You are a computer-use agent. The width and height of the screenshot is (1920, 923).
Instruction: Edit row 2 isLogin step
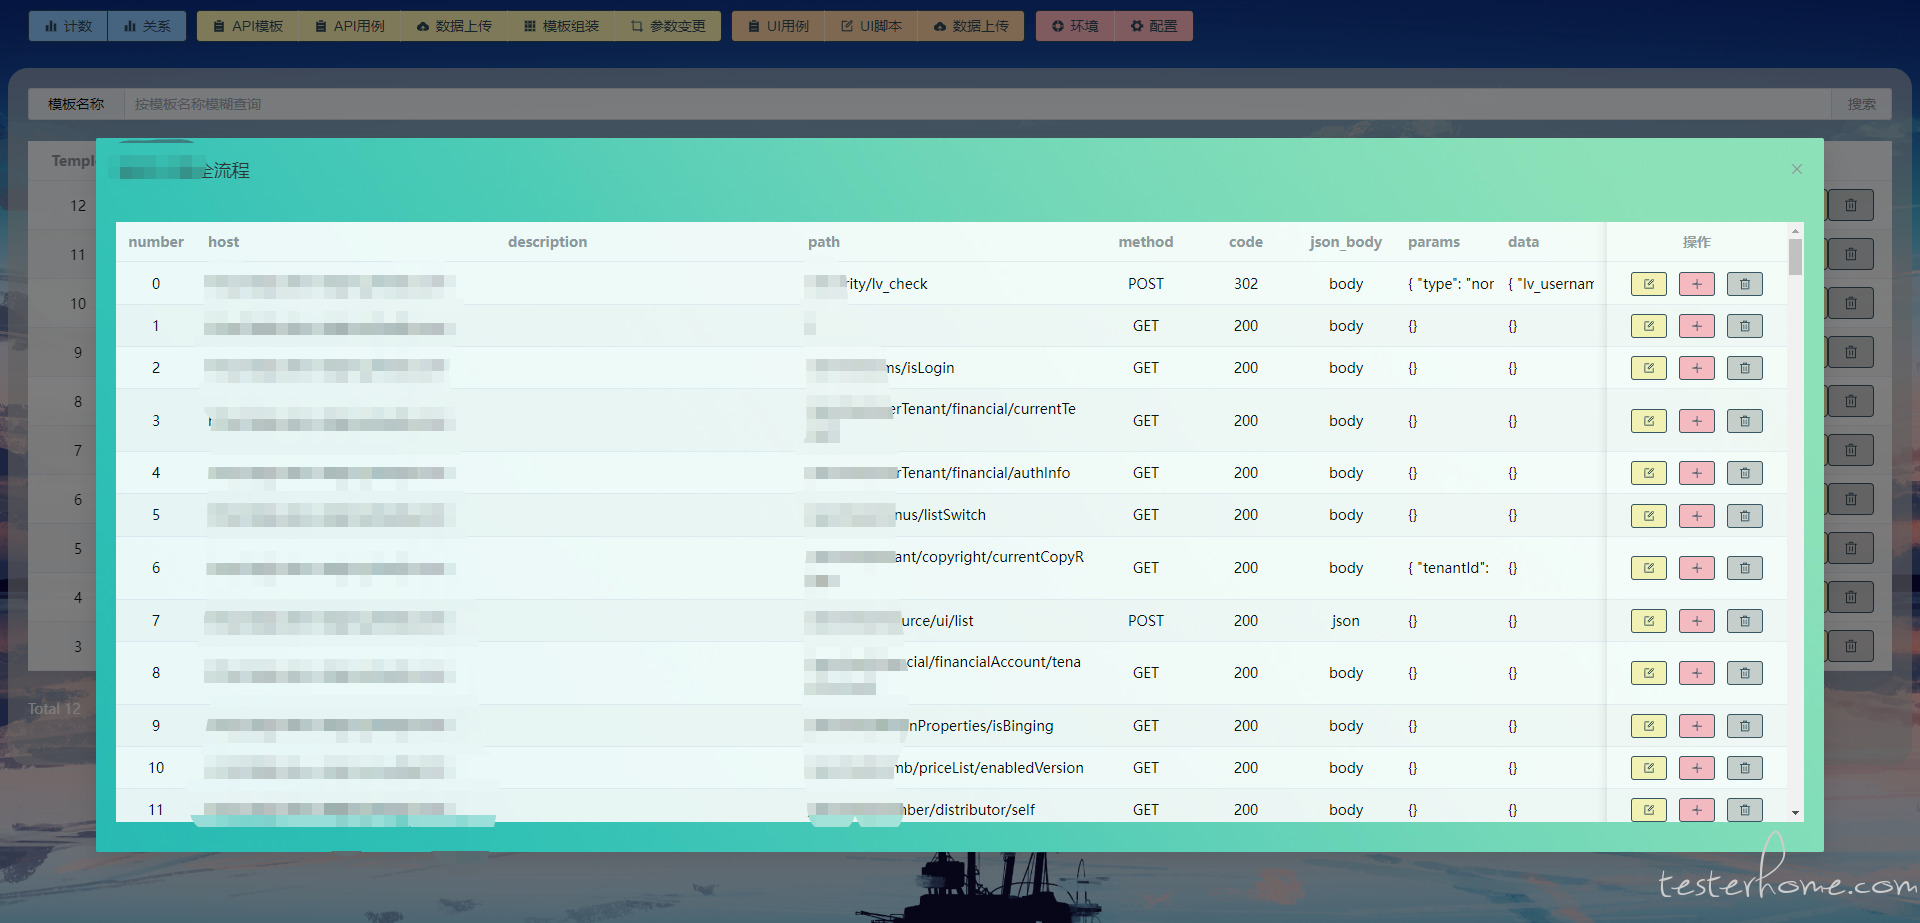point(1649,368)
